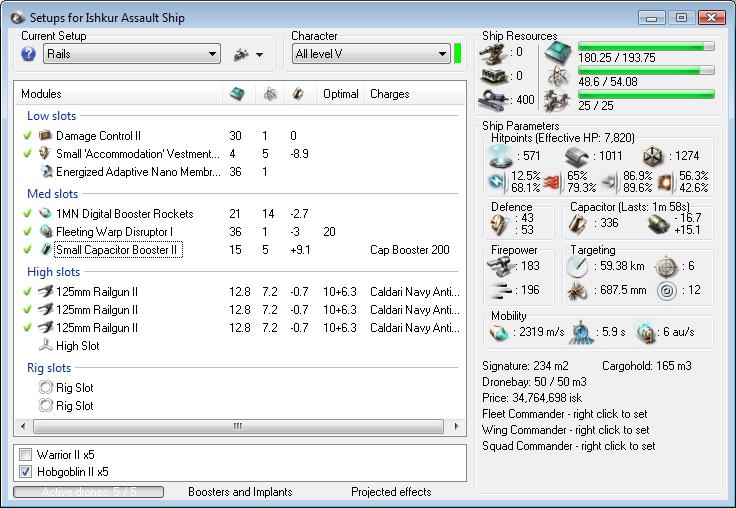Click the Firepower turret icon
The width and height of the screenshot is (736, 508).
point(500,265)
